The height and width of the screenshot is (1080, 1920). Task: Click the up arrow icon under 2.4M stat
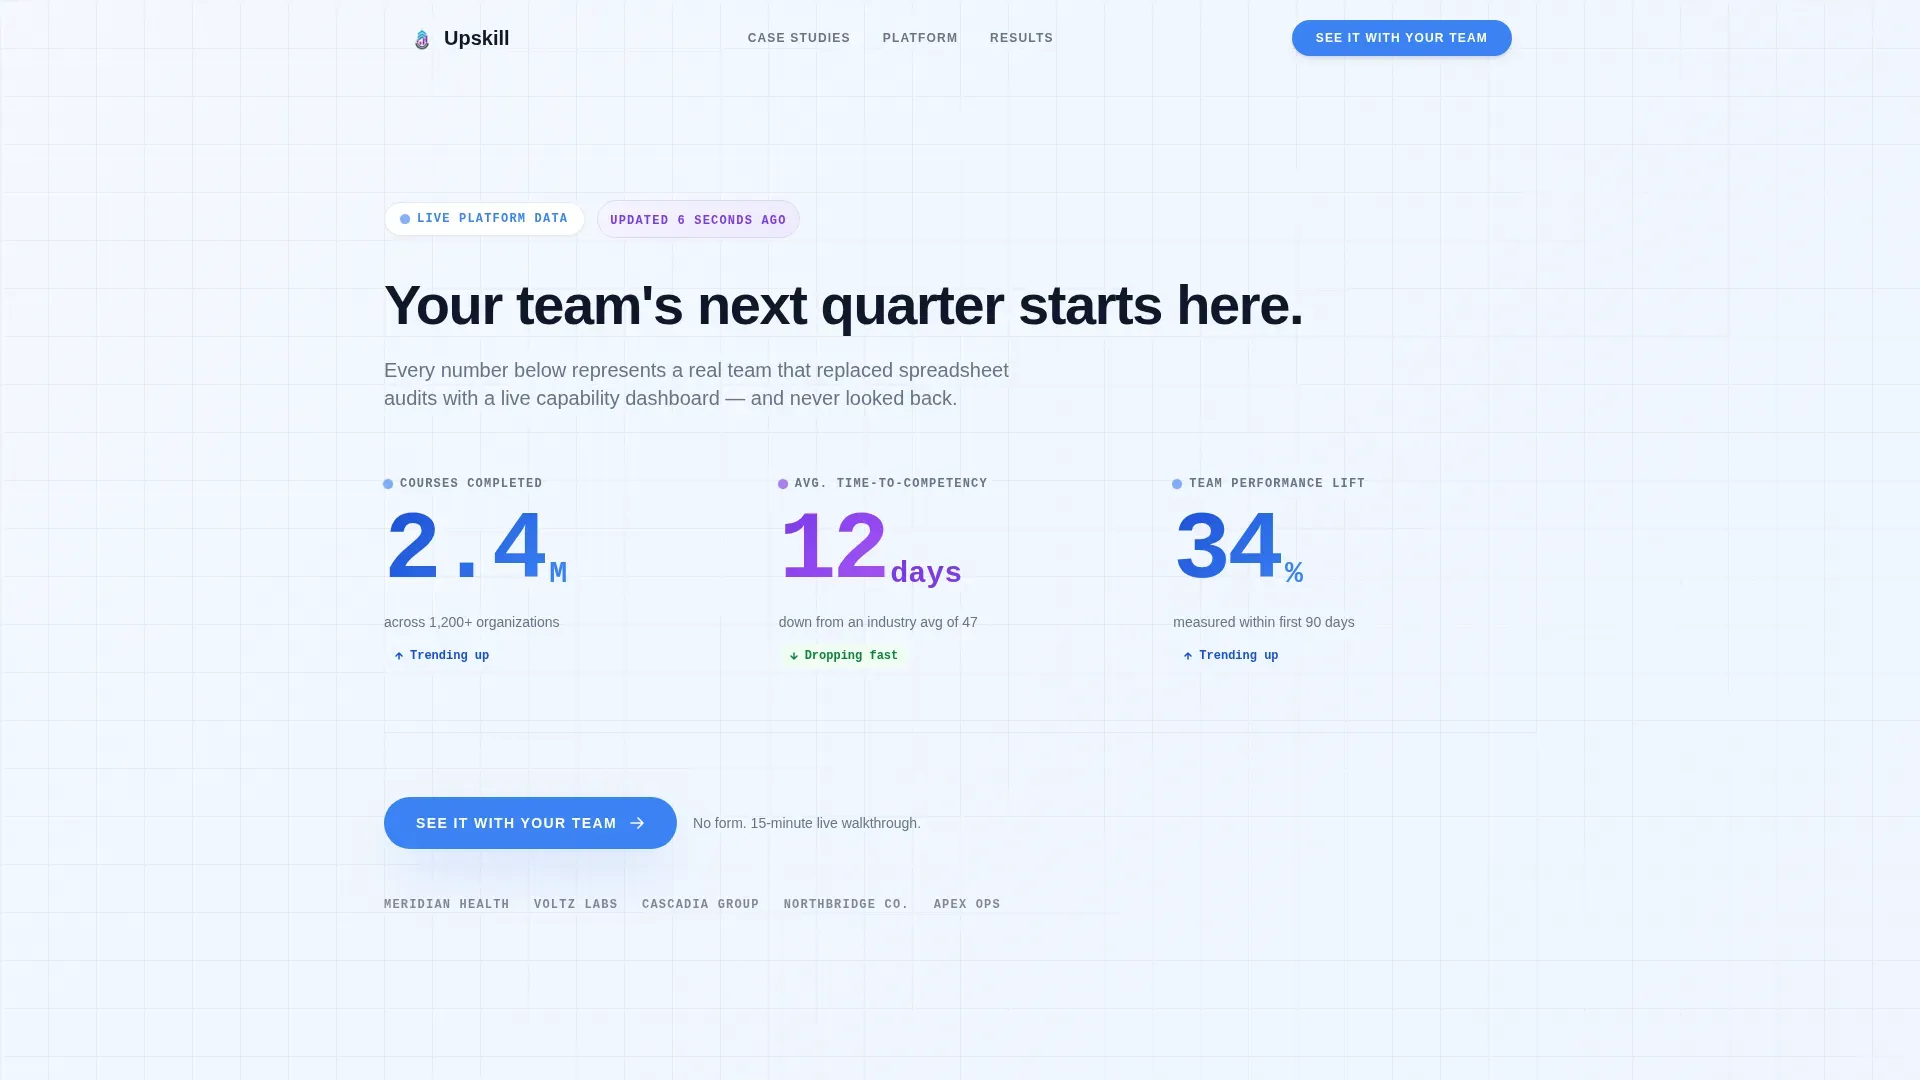tap(399, 656)
